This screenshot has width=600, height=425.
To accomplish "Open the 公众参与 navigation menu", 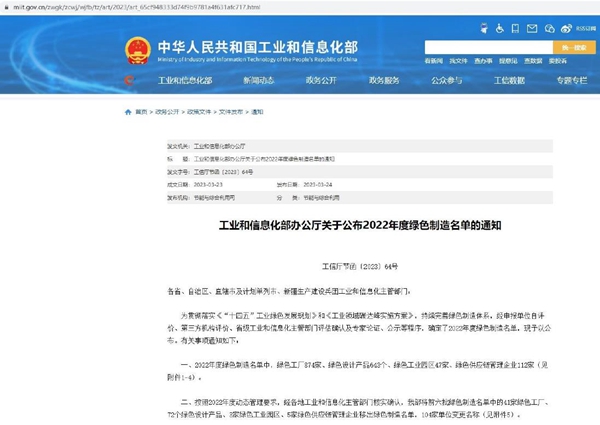I will click(447, 80).
